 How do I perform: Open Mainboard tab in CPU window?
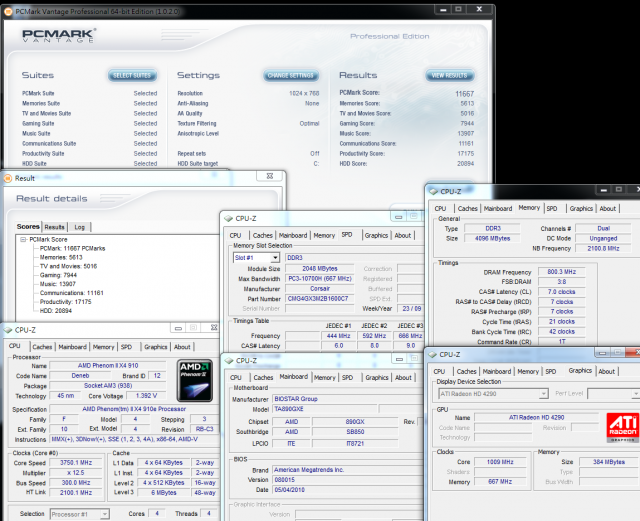(x=72, y=347)
